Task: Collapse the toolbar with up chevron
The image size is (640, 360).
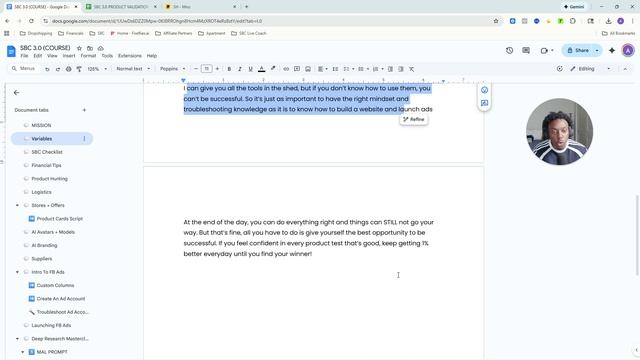Action: coord(625,69)
